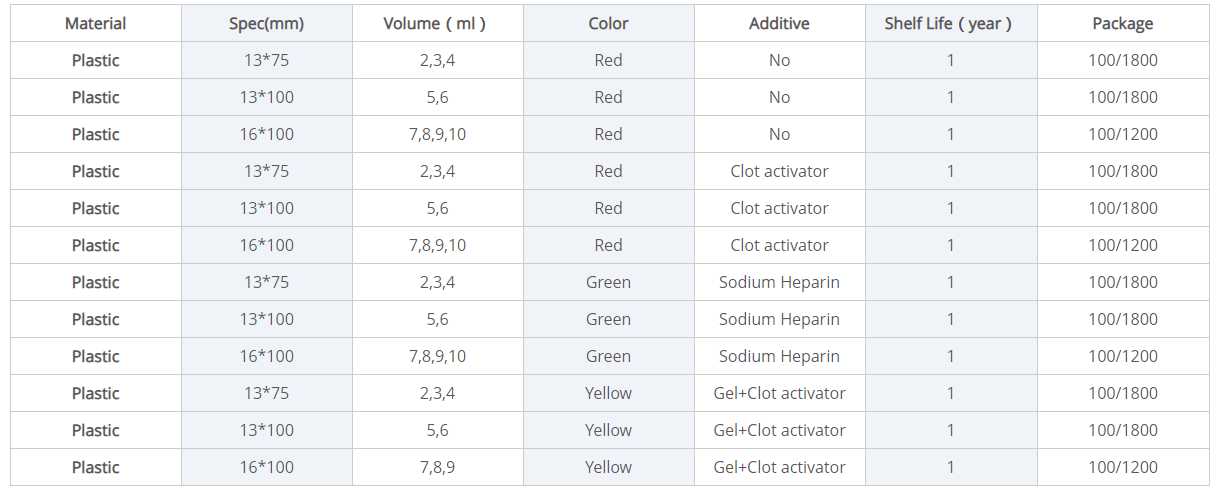Click the Material column header
The width and height of the screenshot is (1217, 496).
click(95, 23)
